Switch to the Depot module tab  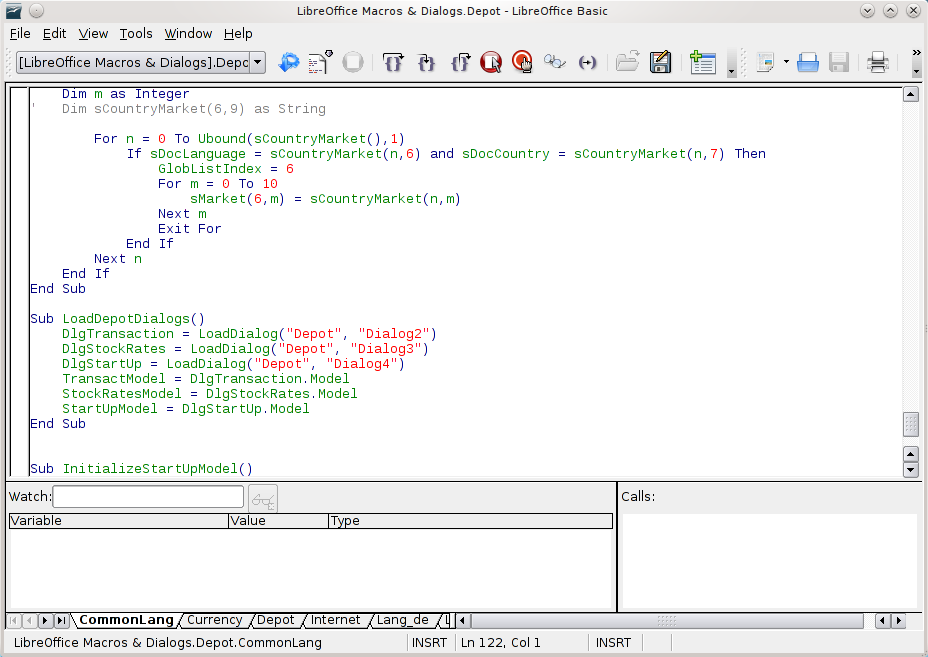point(276,620)
